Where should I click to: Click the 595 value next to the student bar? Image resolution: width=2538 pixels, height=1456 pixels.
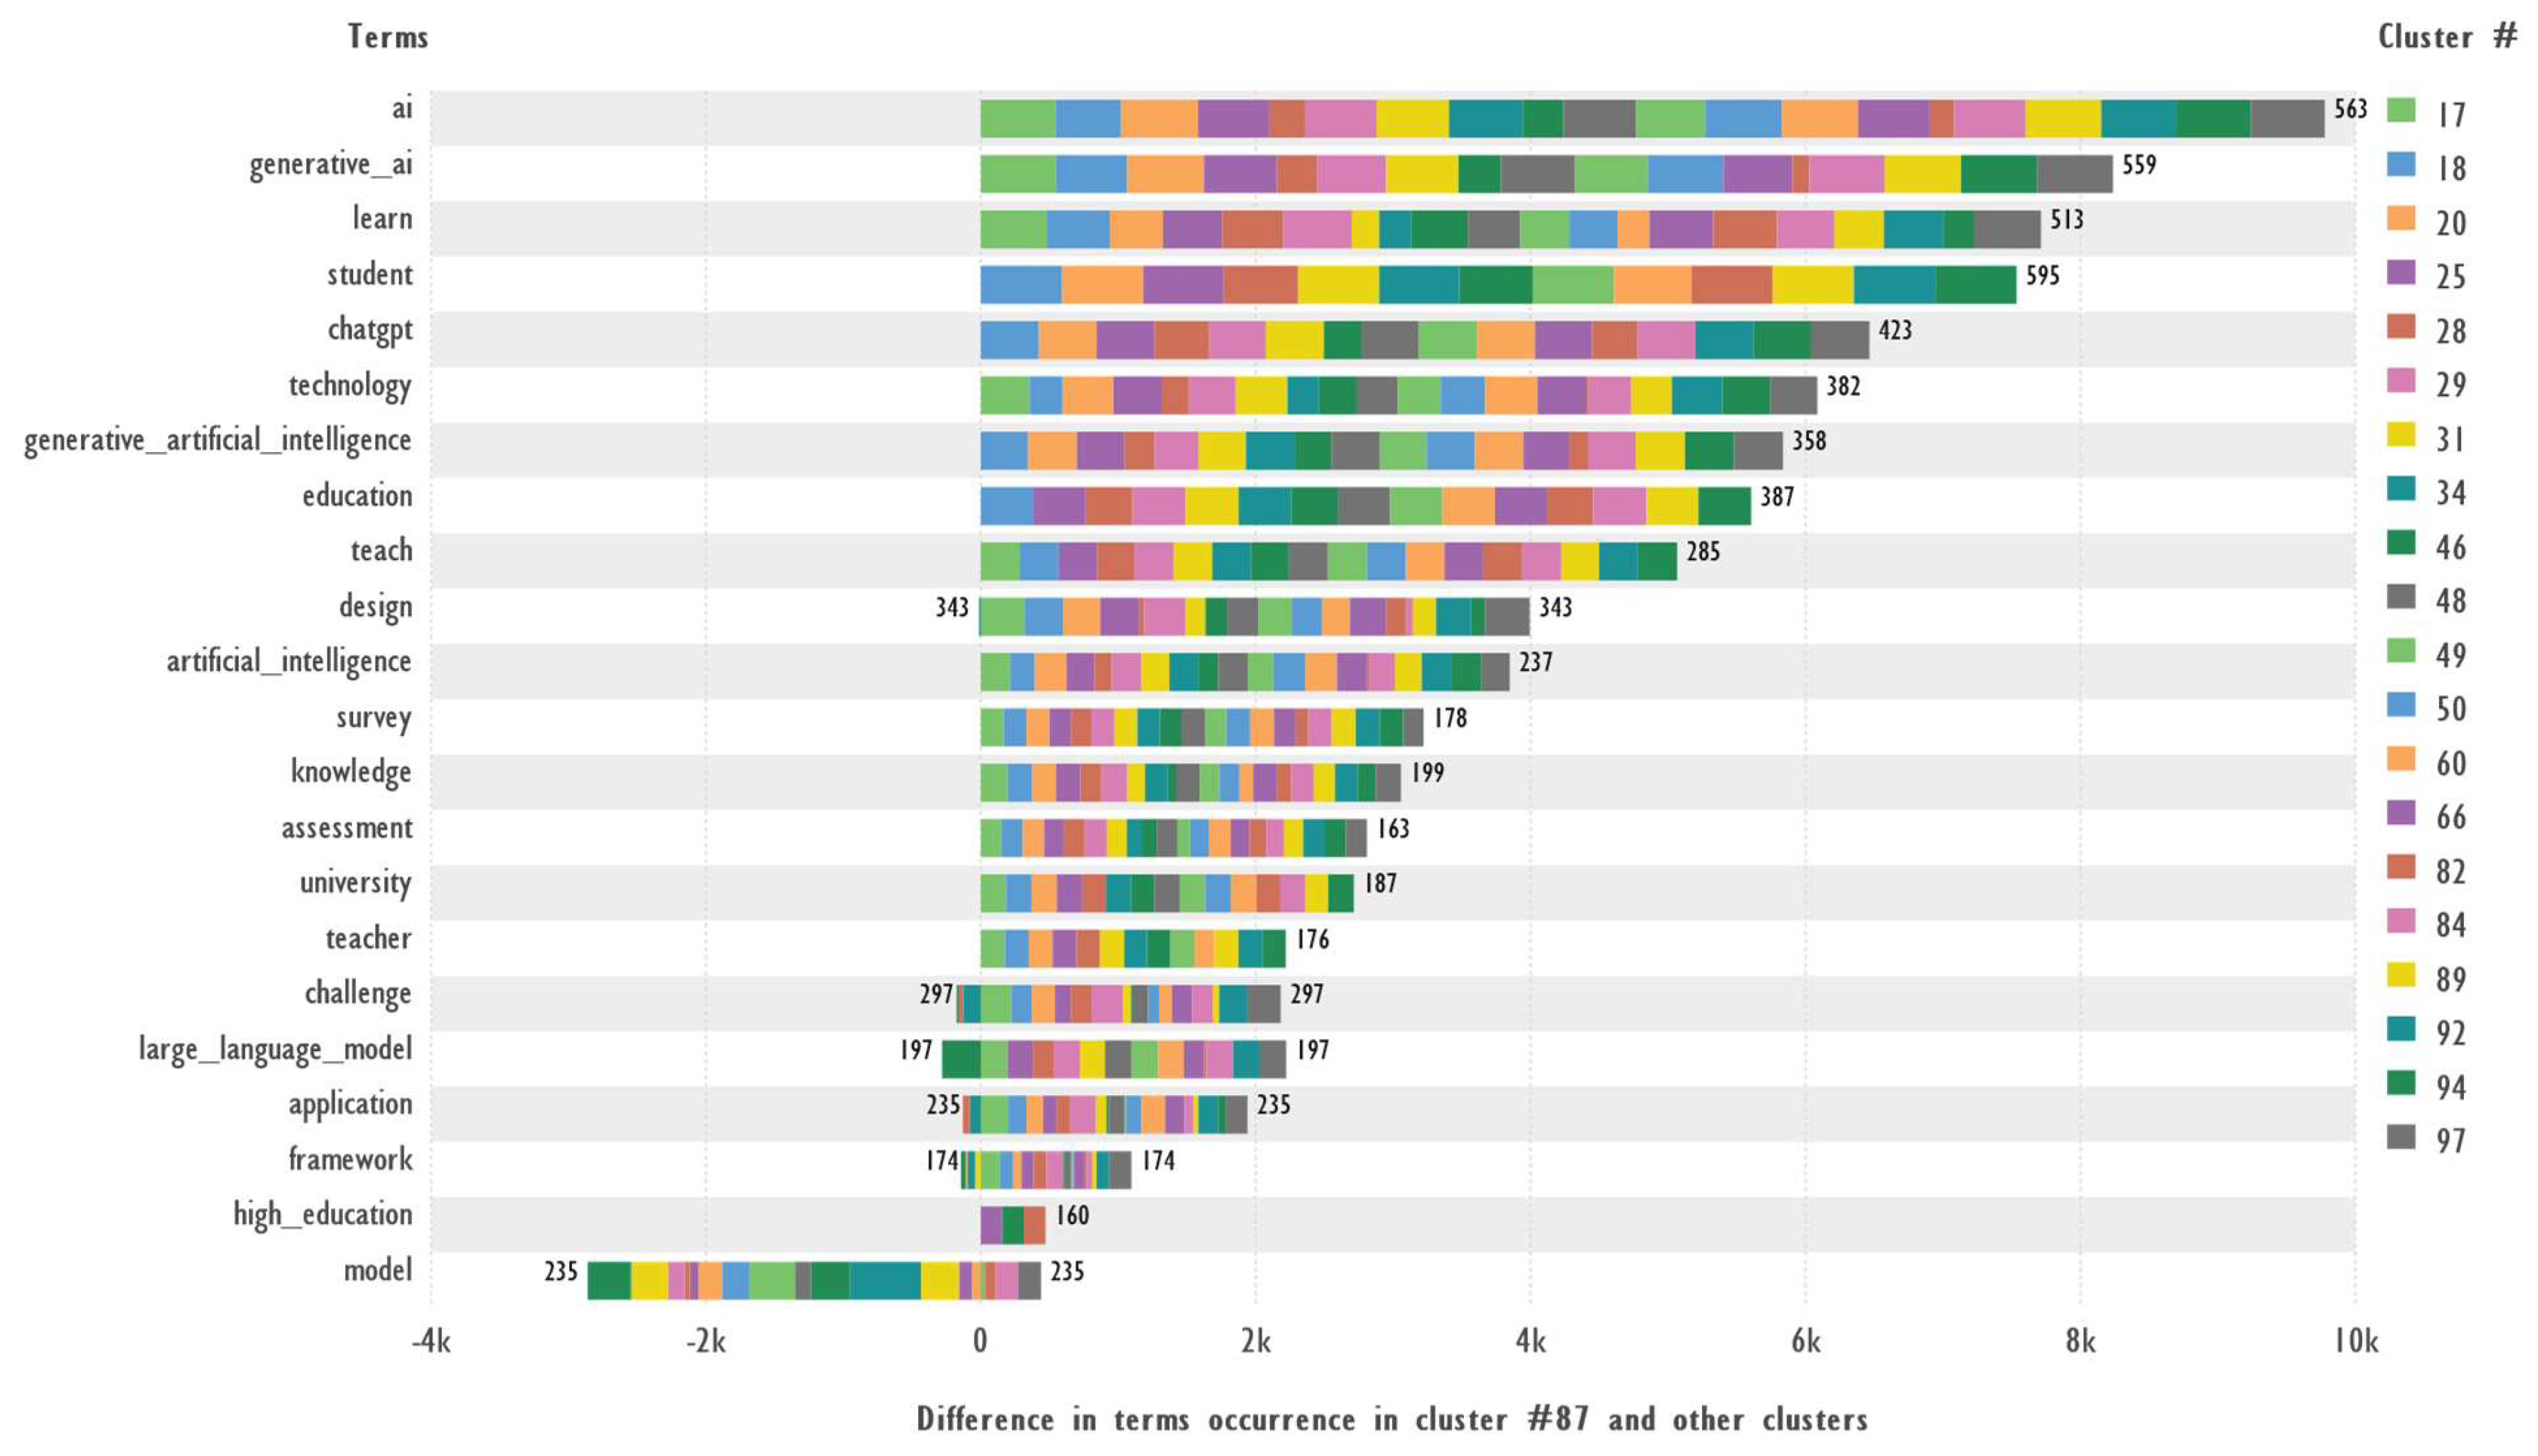click(x=2042, y=276)
